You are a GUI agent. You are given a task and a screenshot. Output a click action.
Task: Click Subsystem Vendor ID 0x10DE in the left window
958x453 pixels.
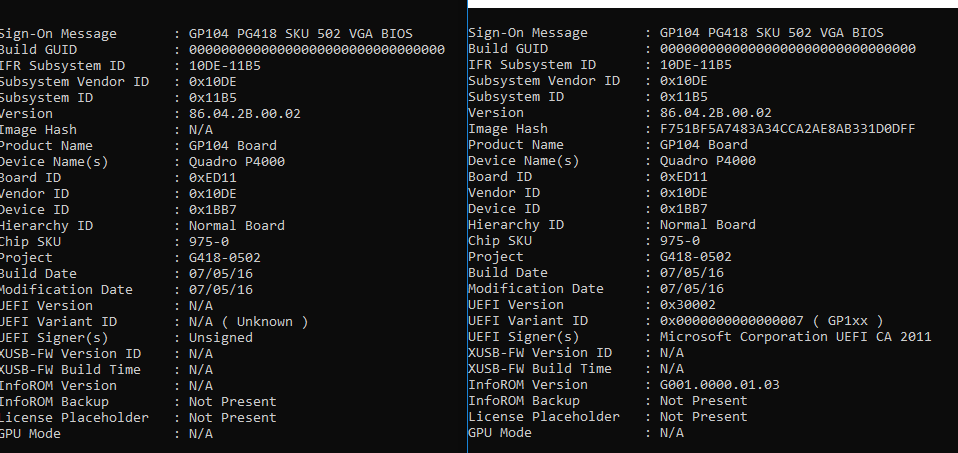tap(213, 82)
